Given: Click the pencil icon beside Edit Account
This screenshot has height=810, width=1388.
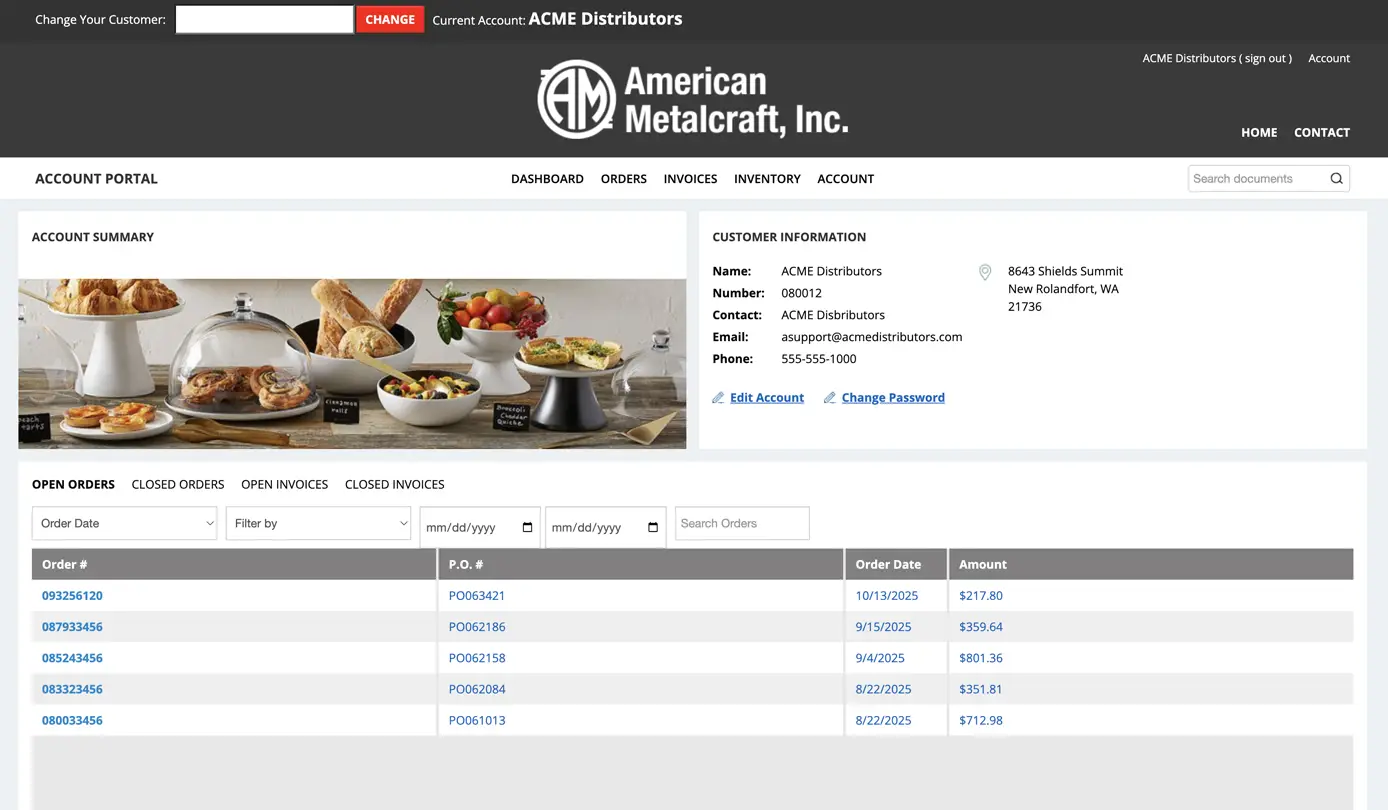Looking at the screenshot, I should tap(718, 398).
